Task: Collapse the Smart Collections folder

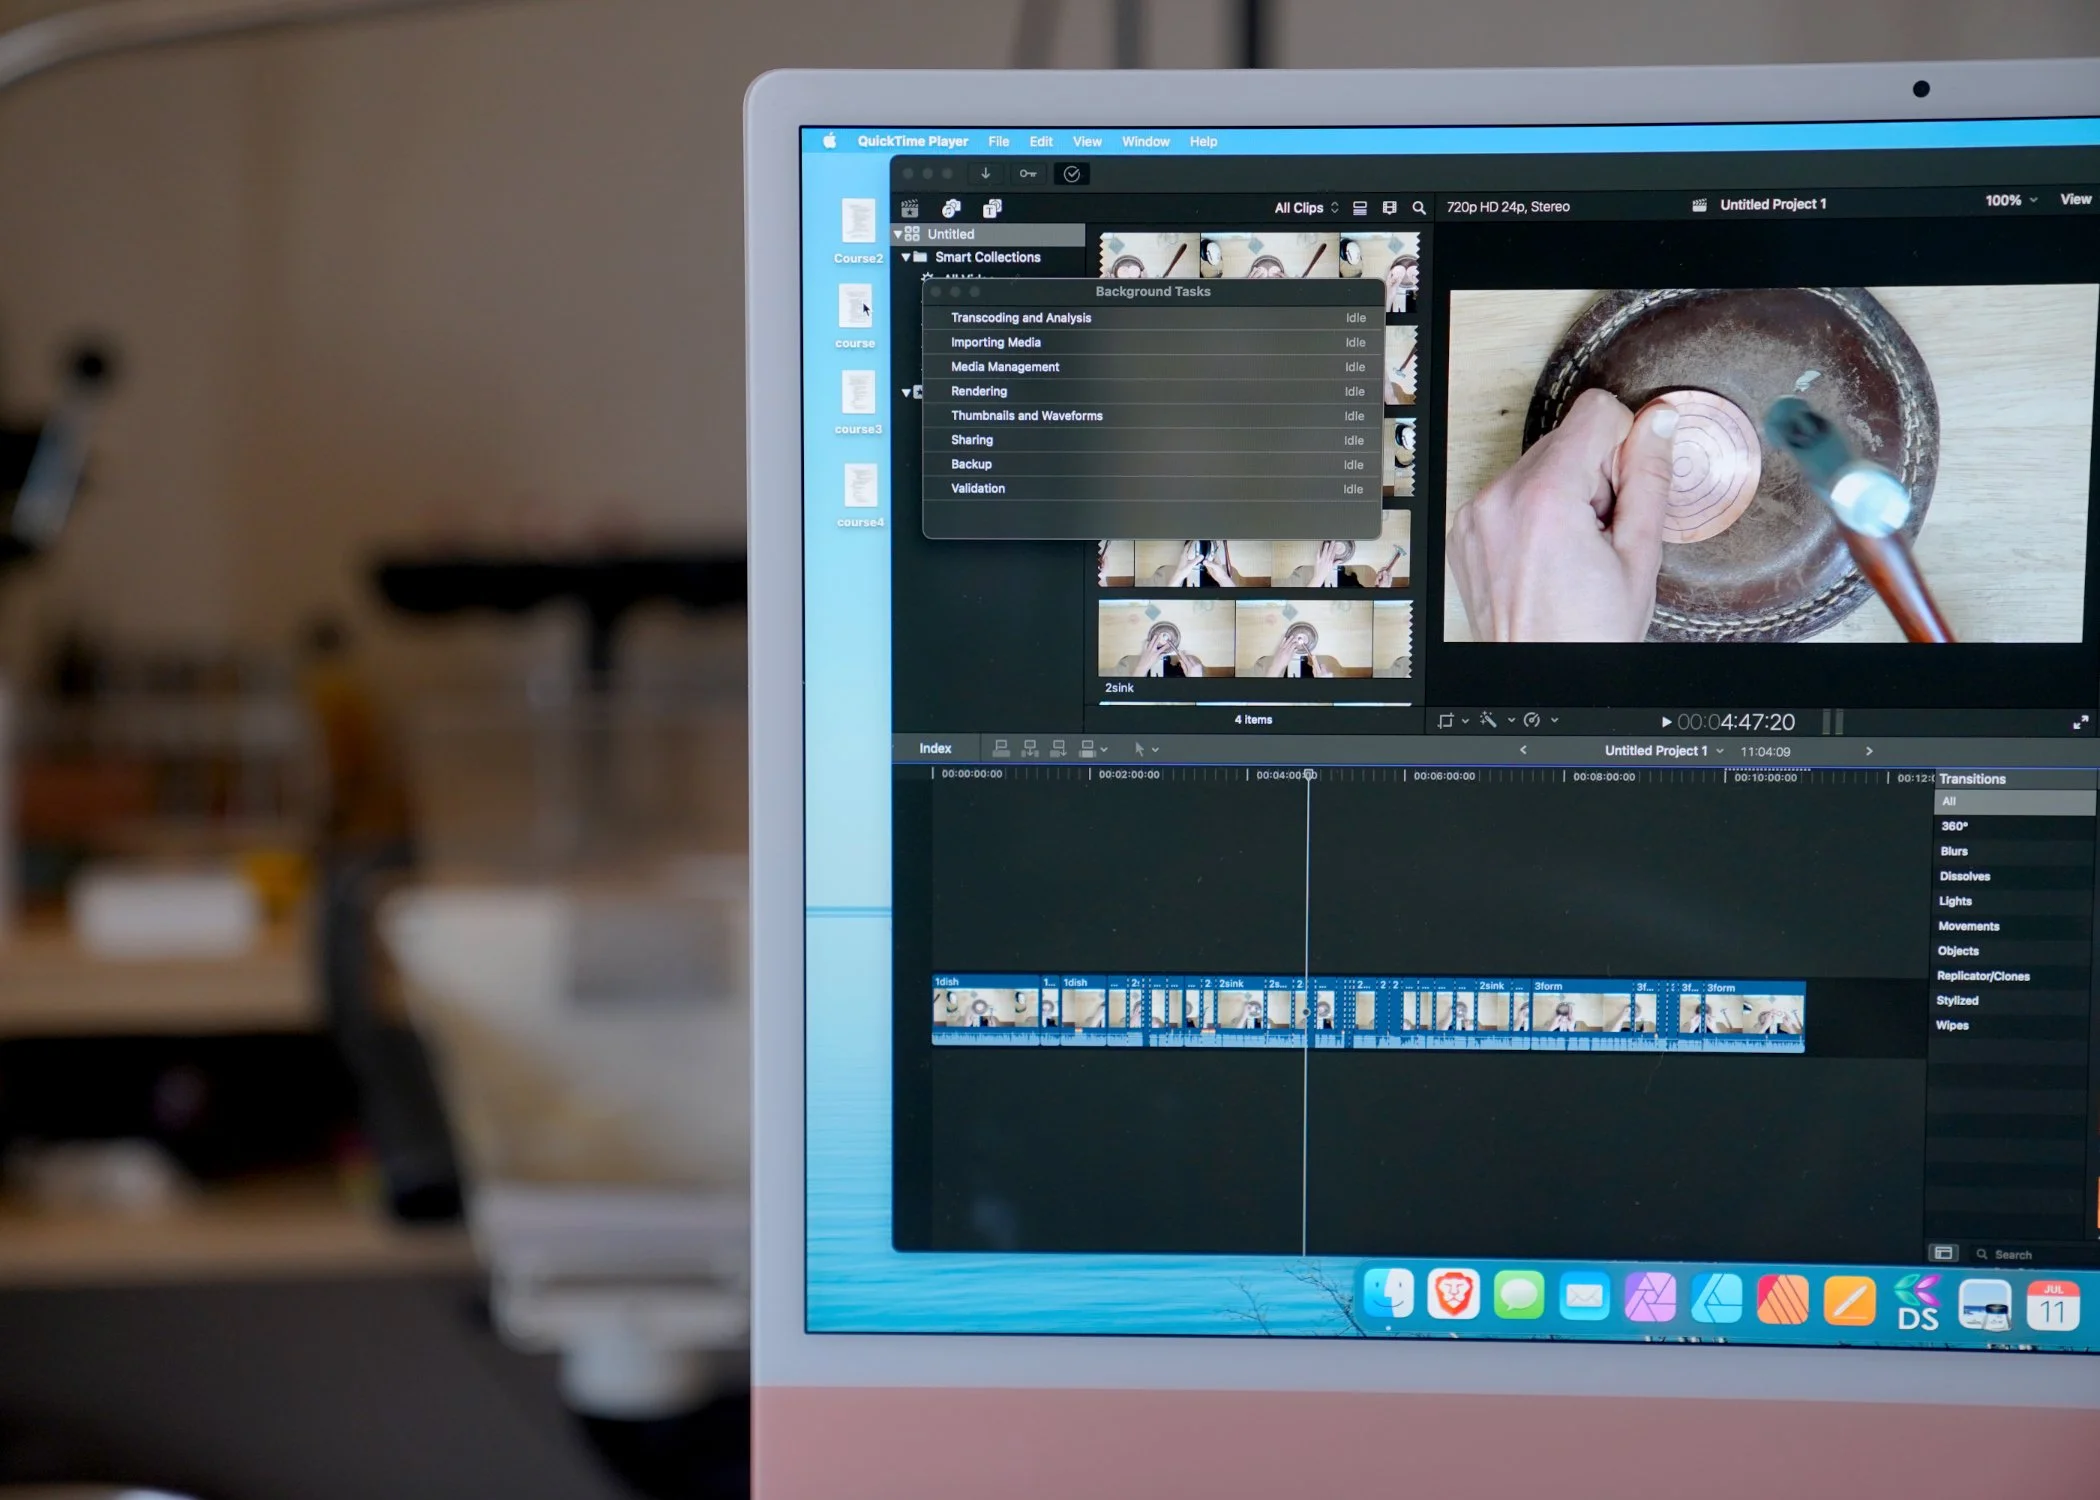Action: tap(906, 257)
